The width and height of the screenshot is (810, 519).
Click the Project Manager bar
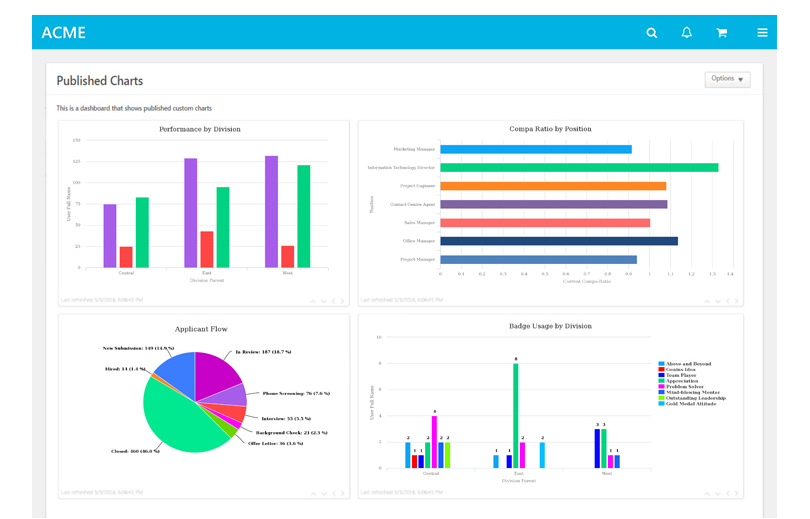click(538, 260)
